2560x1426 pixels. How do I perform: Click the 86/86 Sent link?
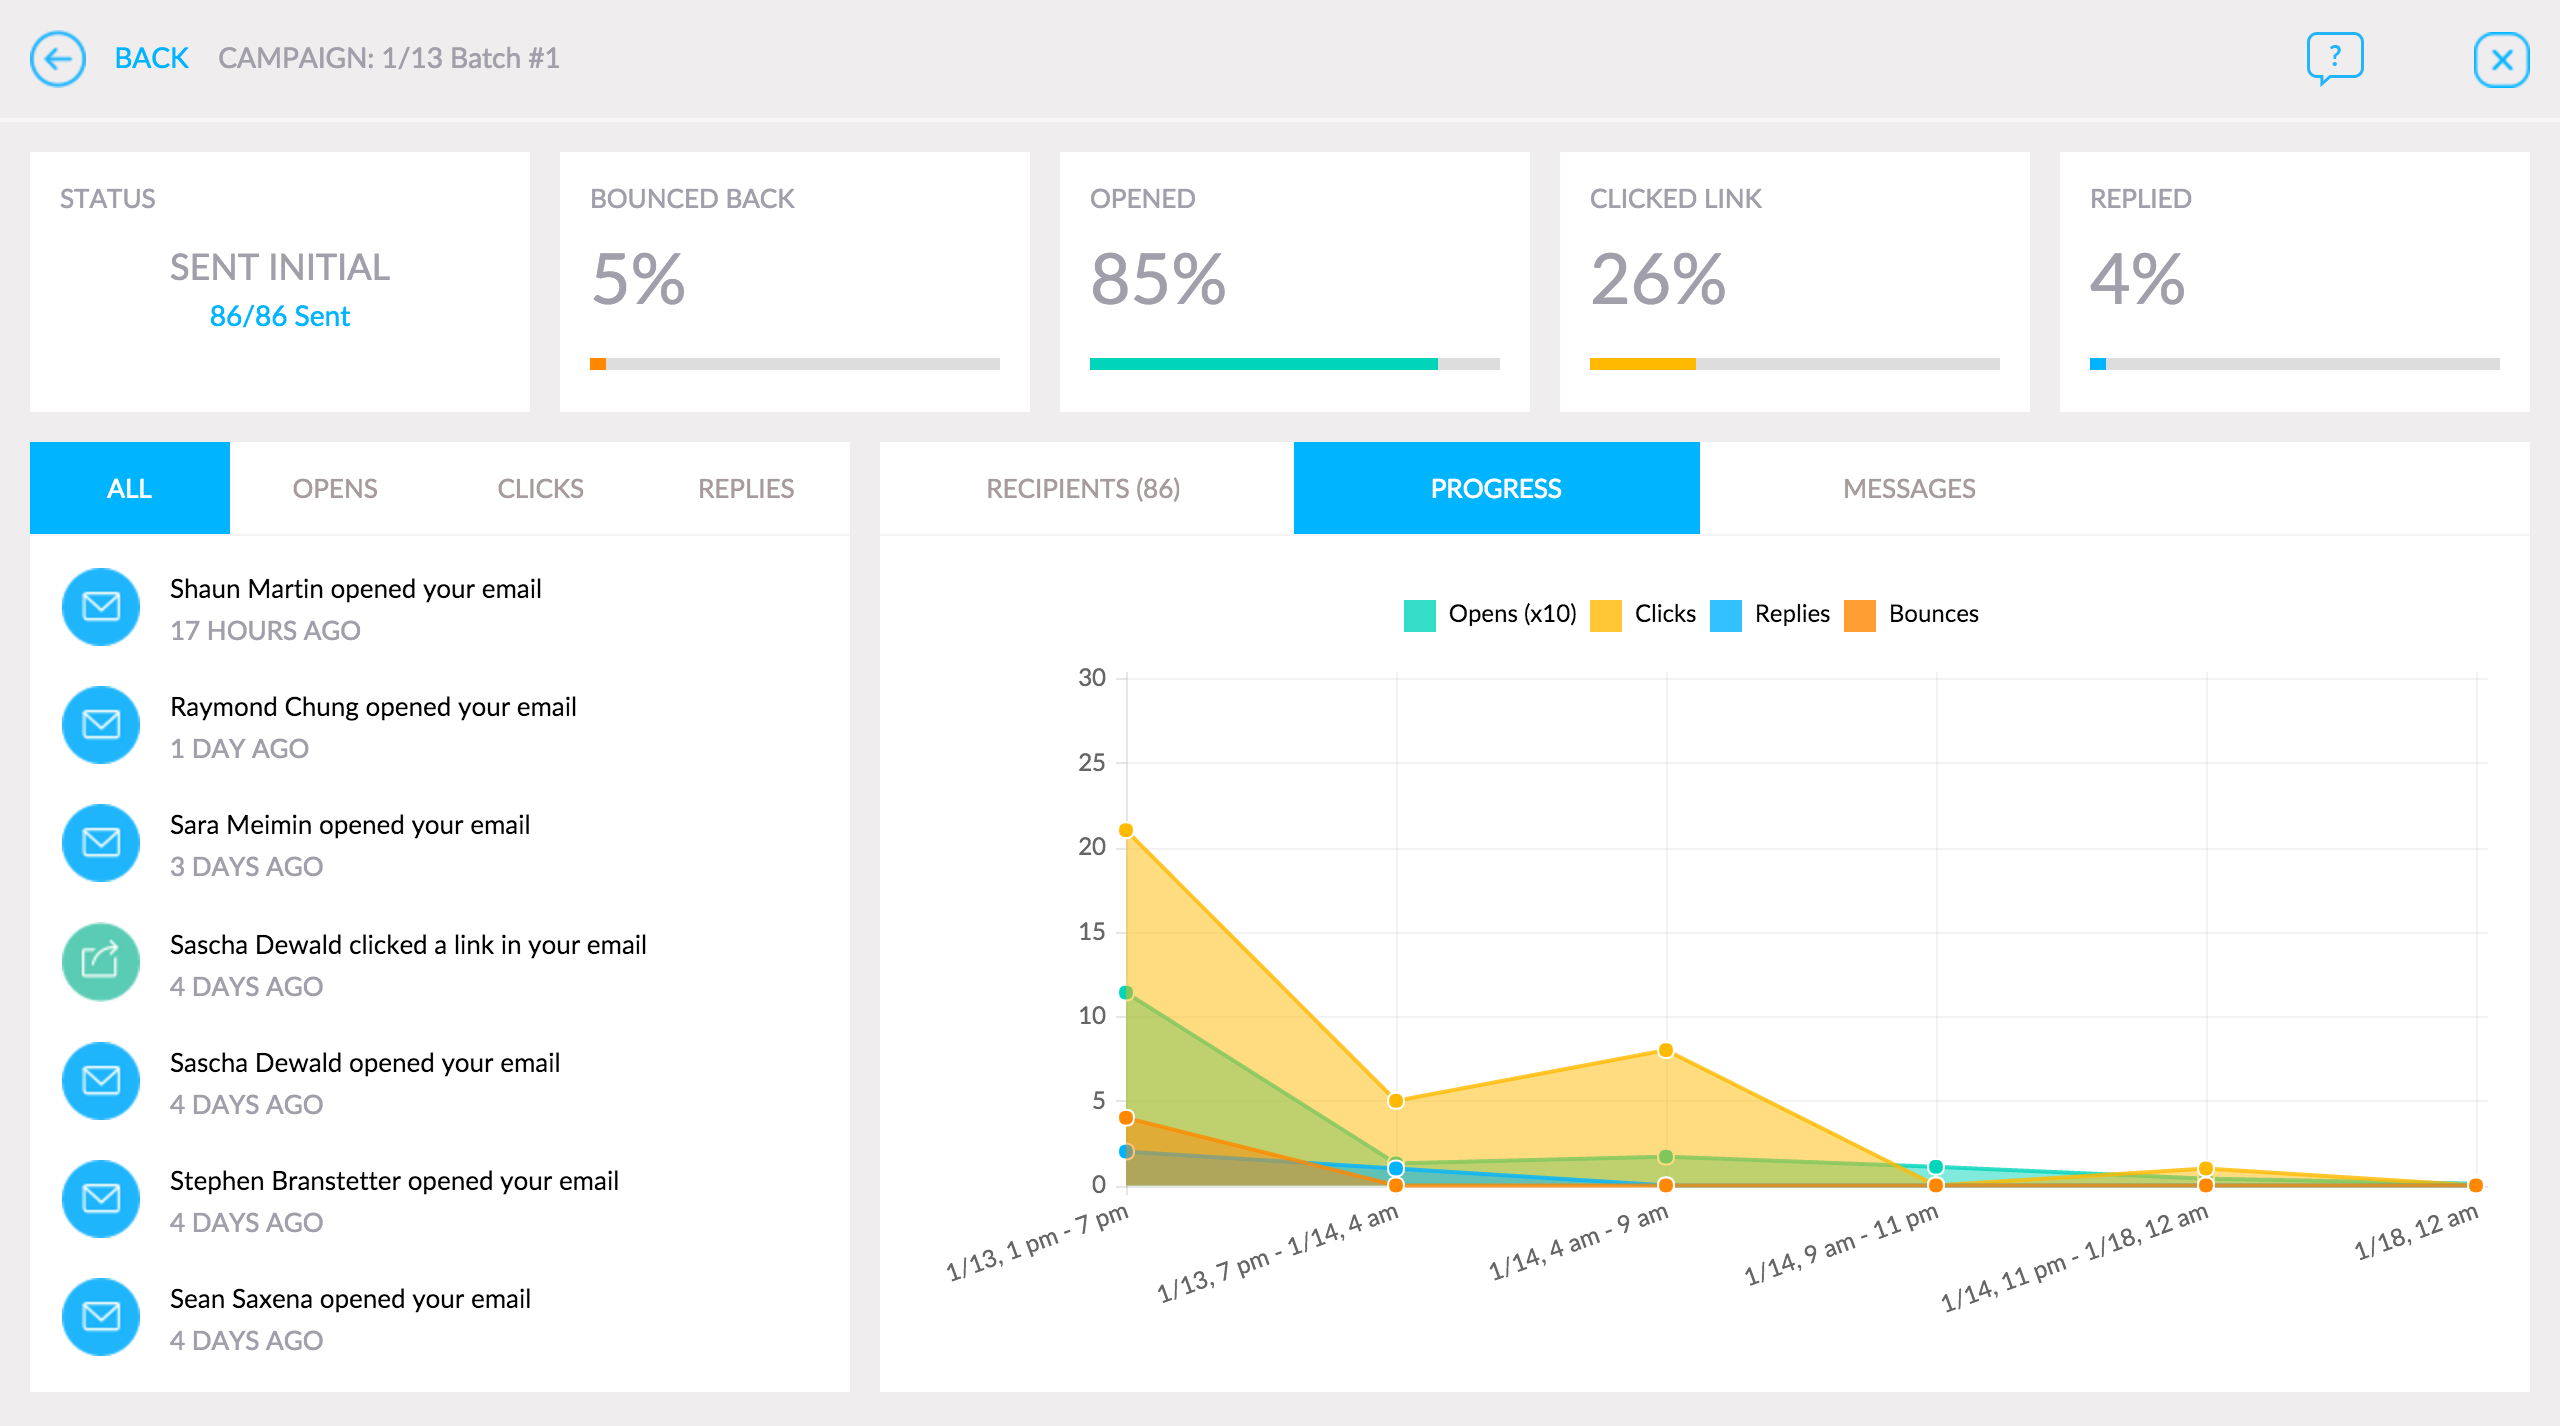tap(280, 316)
